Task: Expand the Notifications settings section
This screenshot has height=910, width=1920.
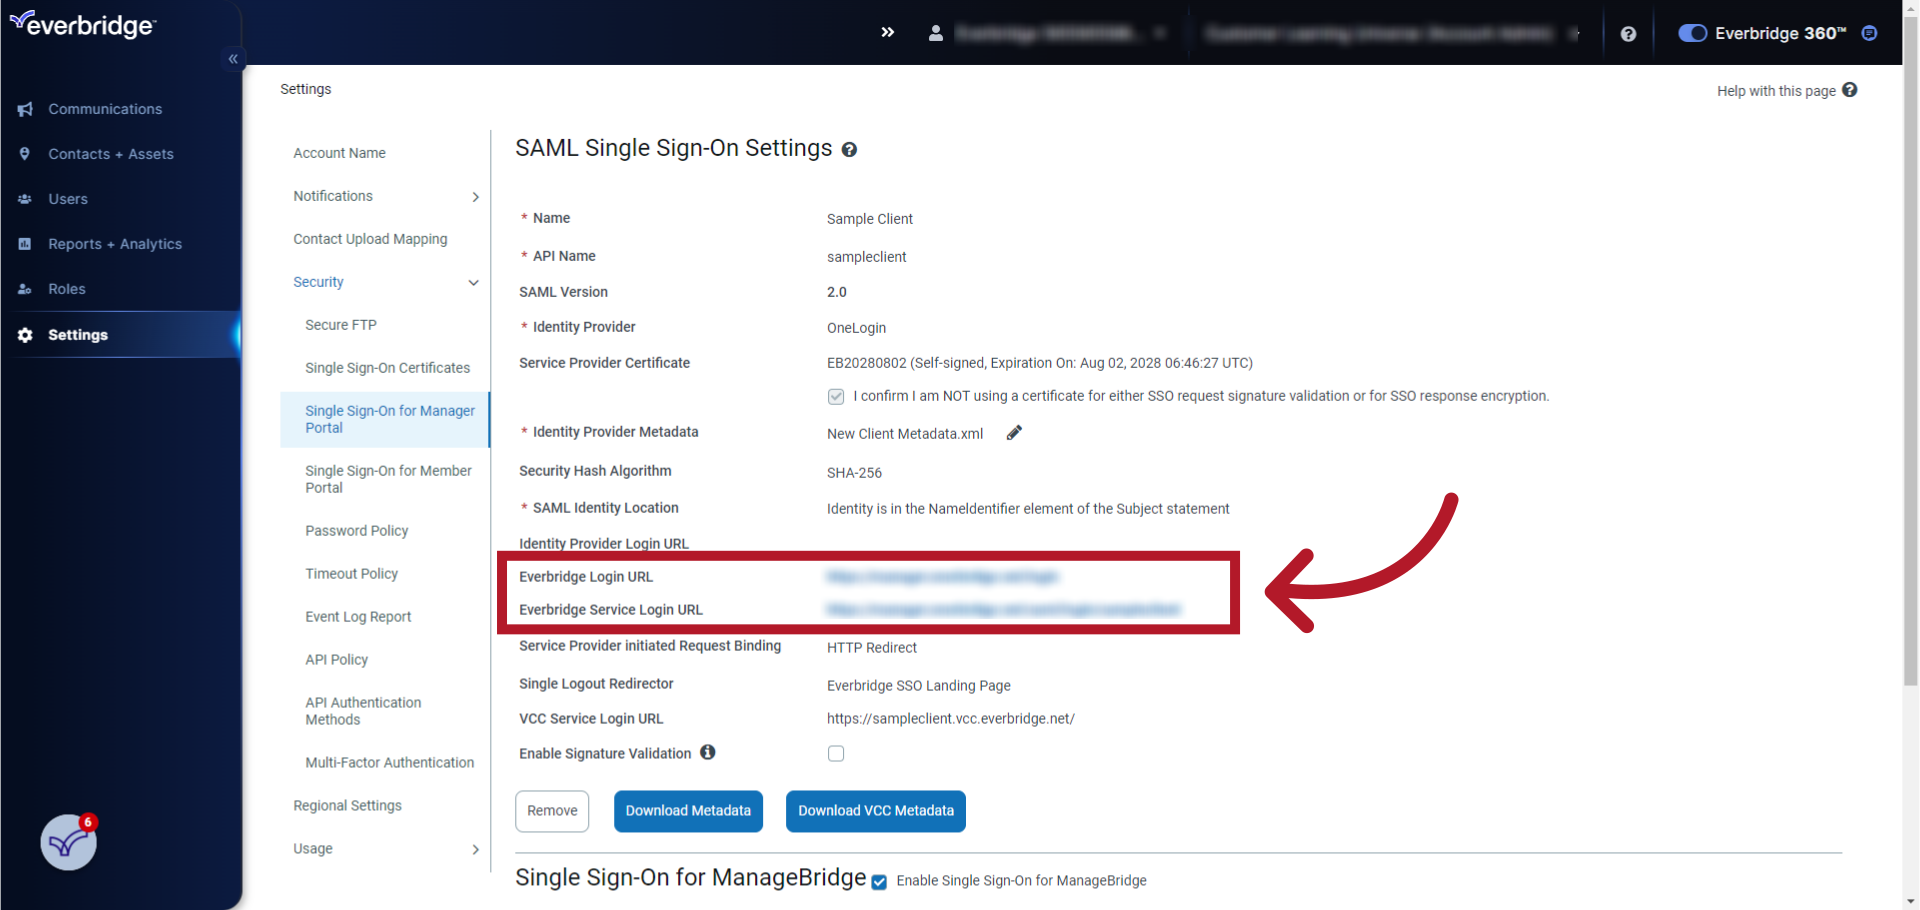Action: point(475,196)
